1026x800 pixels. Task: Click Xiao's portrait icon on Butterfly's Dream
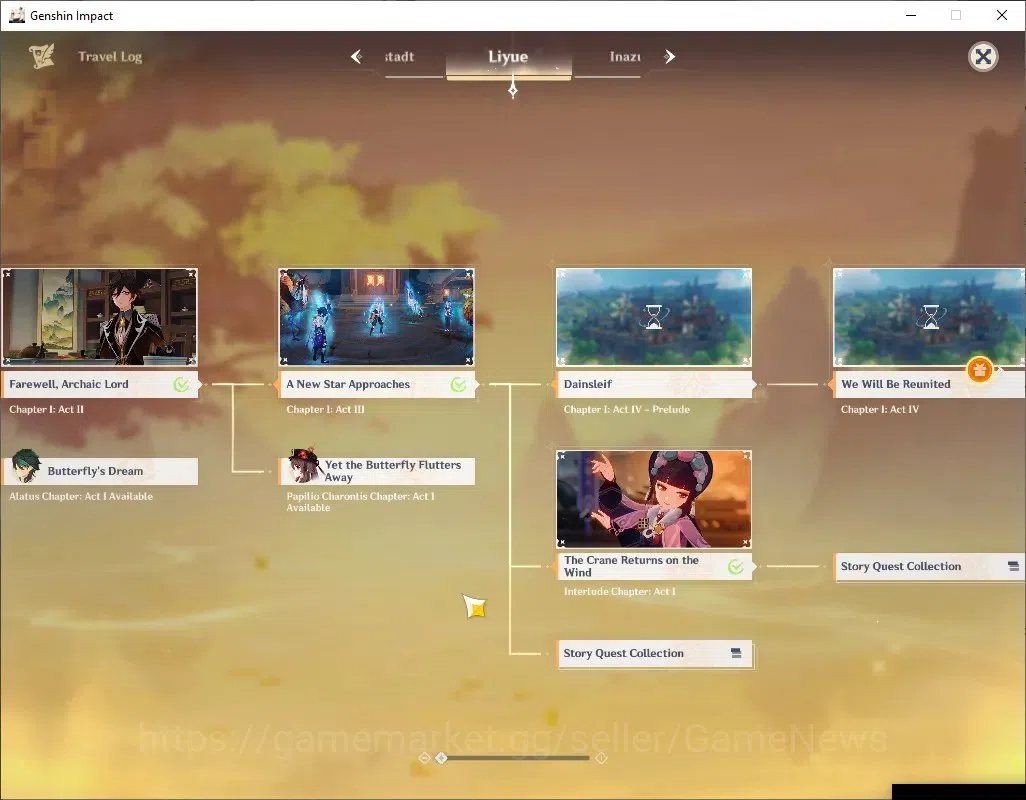[26, 466]
